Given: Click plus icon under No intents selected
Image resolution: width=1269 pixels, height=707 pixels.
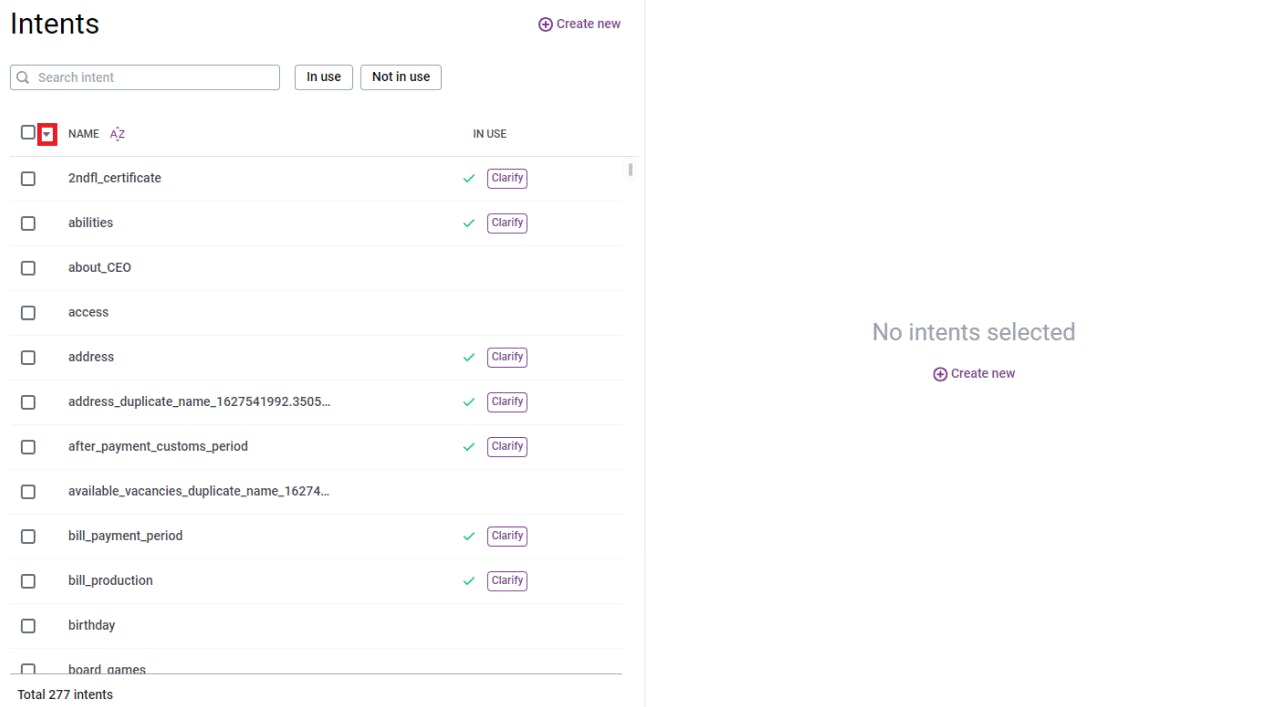Looking at the screenshot, I should [940, 374].
